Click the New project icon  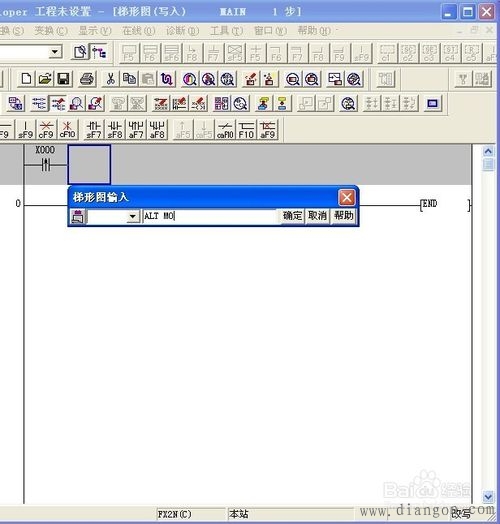pos(26,79)
